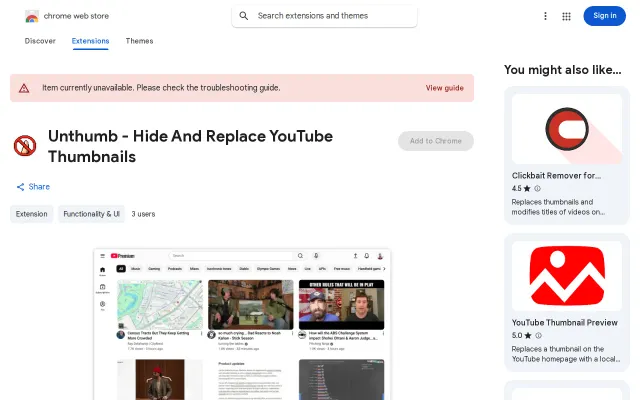Click the info icon next to 5.0 rating
This screenshot has height=400, width=640.
[538, 336]
